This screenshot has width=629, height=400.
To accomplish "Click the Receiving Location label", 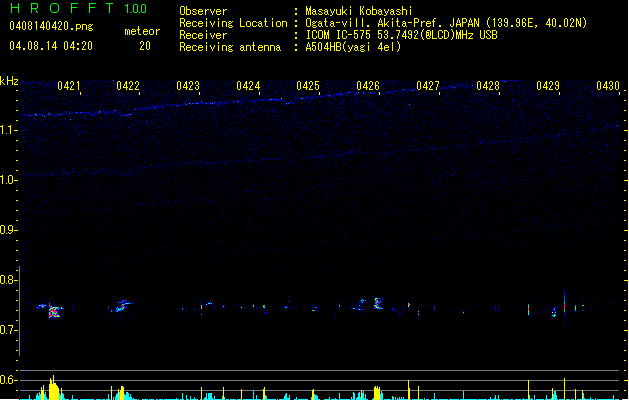I will (233, 23).
